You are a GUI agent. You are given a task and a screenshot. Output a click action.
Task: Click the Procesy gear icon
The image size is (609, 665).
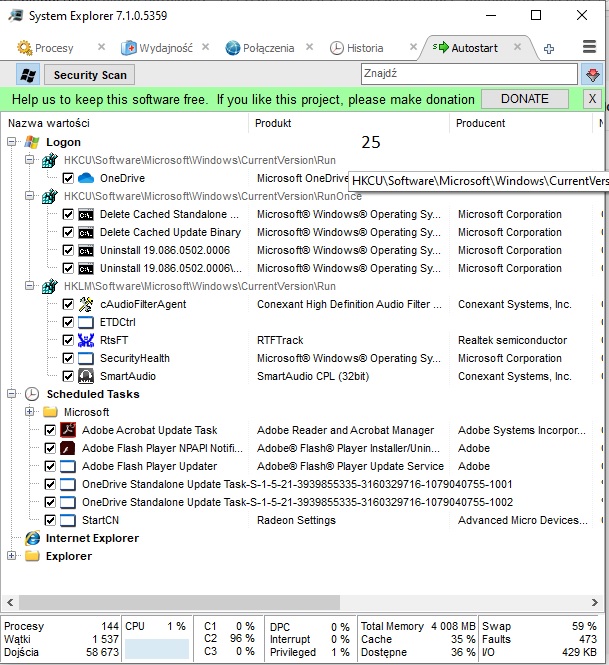[25, 48]
